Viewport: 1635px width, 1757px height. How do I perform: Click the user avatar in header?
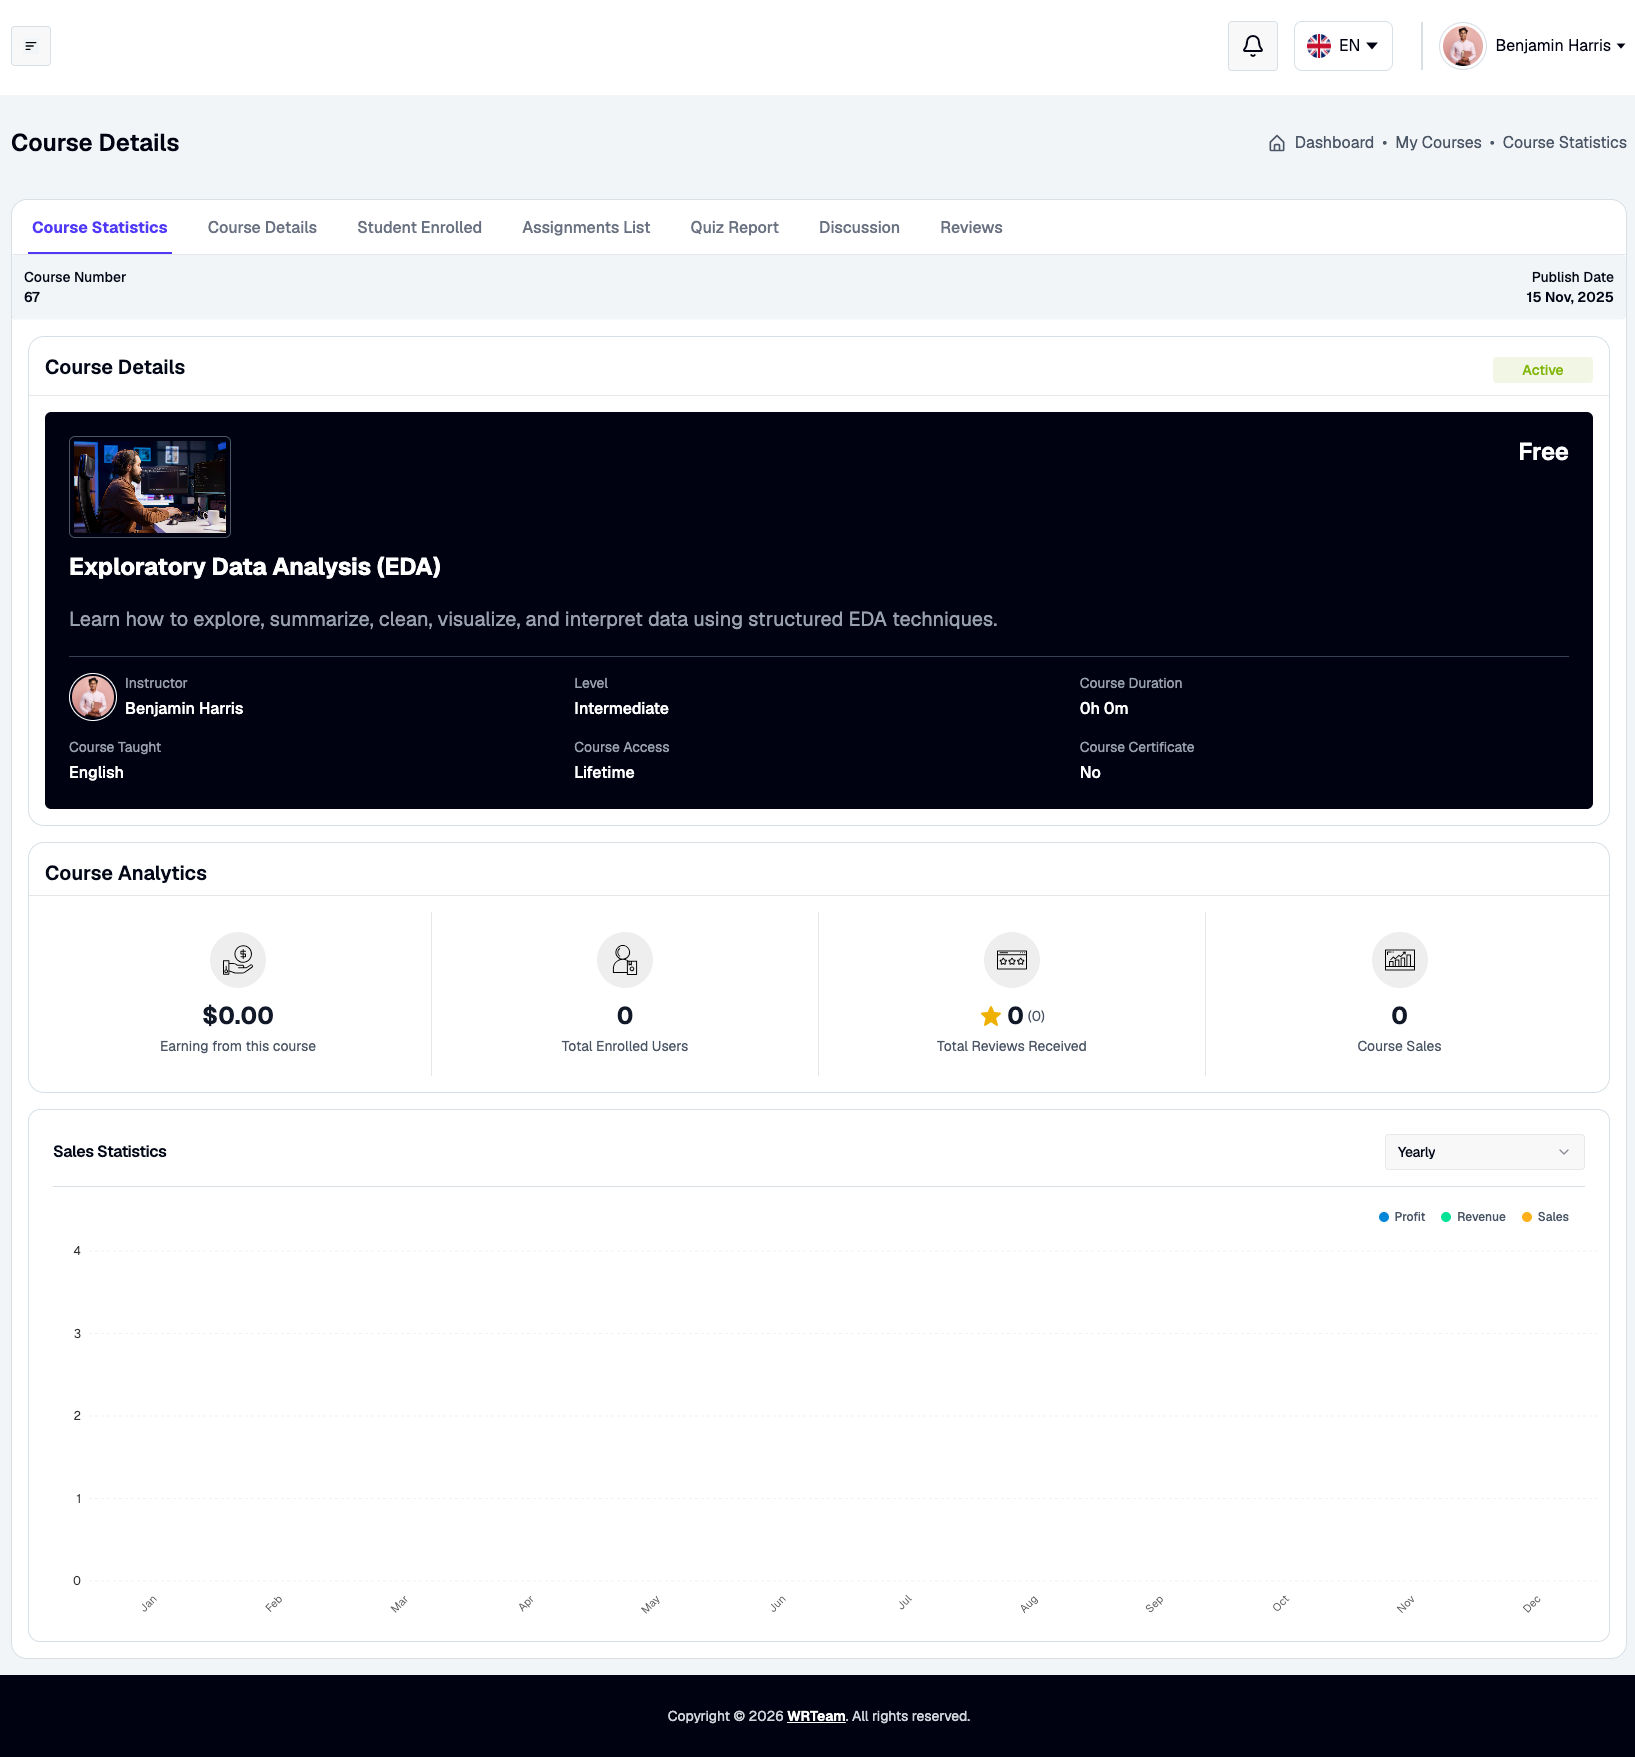point(1463,46)
